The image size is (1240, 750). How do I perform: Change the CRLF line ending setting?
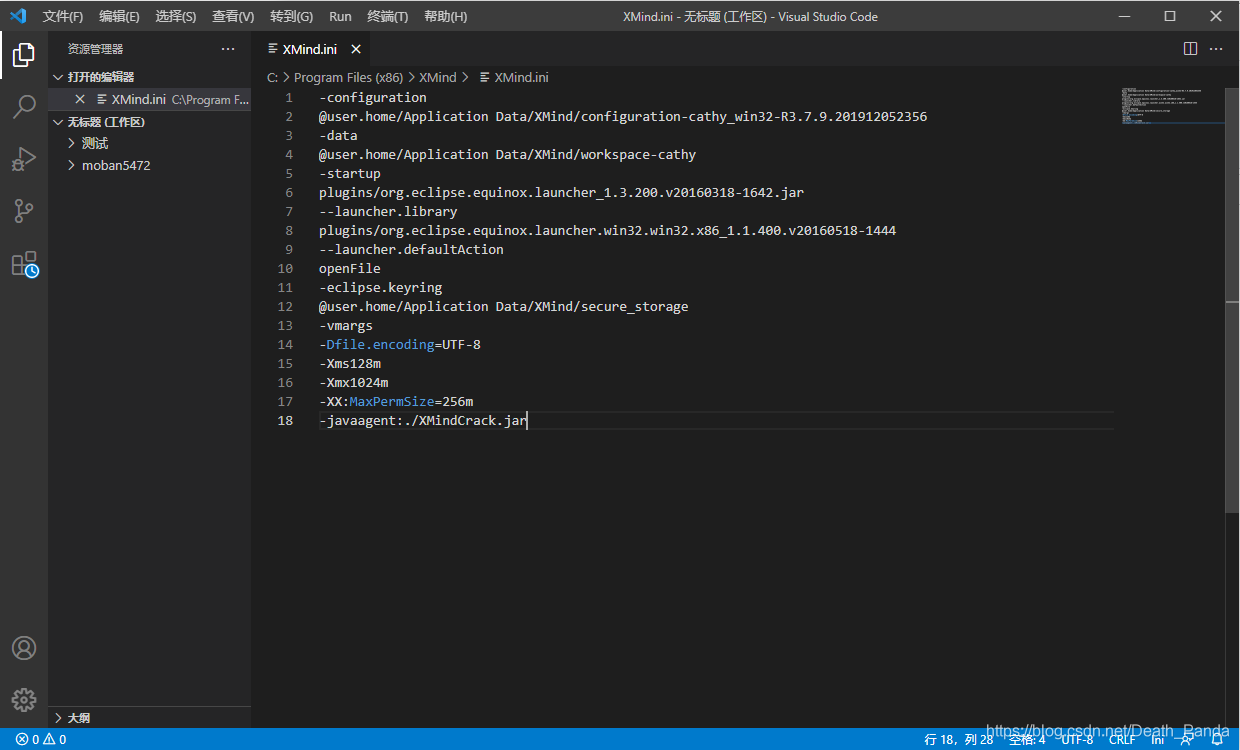[1121, 739]
